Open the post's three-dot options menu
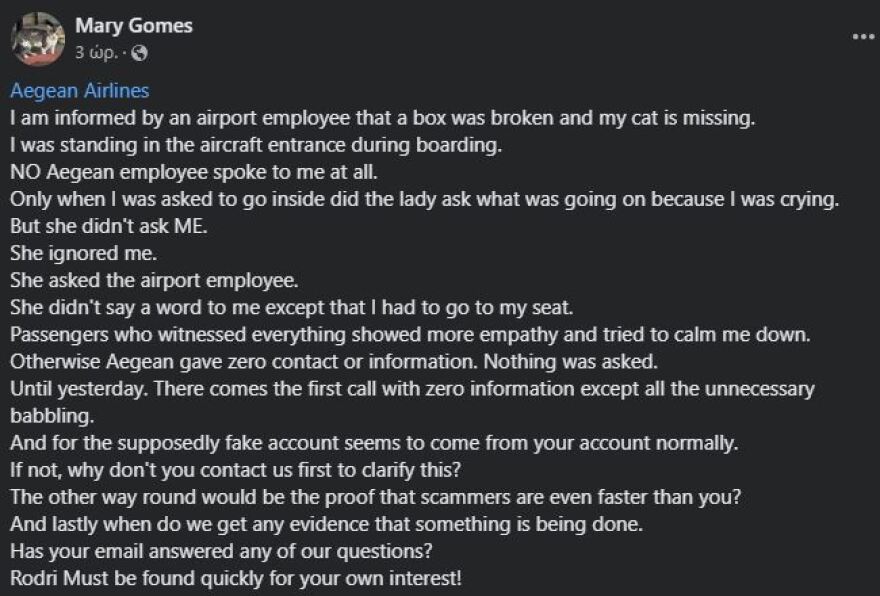This screenshot has height=596, width=880. 862,35
